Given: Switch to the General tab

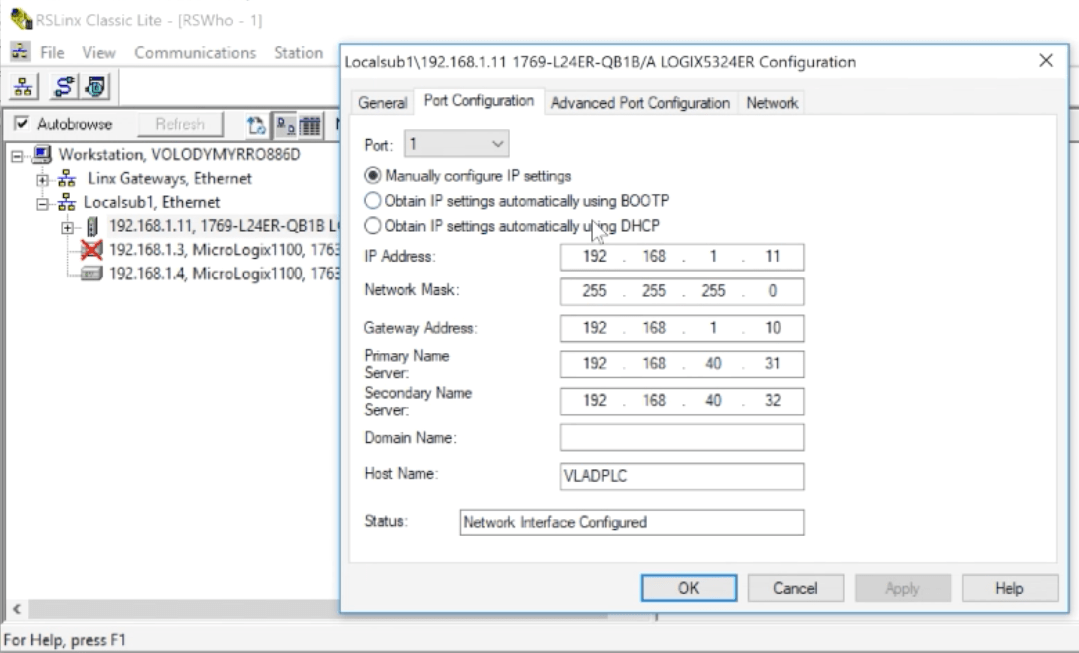Looking at the screenshot, I should tap(382, 103).
